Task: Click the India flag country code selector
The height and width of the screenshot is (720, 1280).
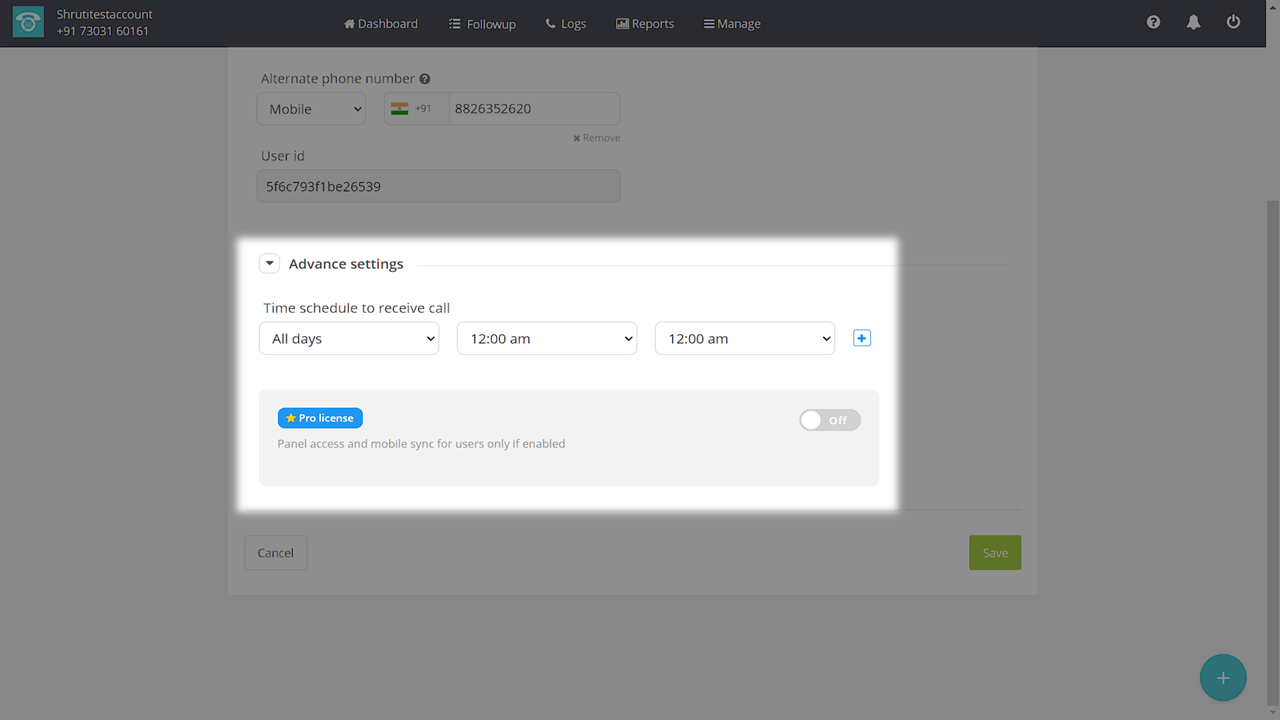Action: (411, 109)
